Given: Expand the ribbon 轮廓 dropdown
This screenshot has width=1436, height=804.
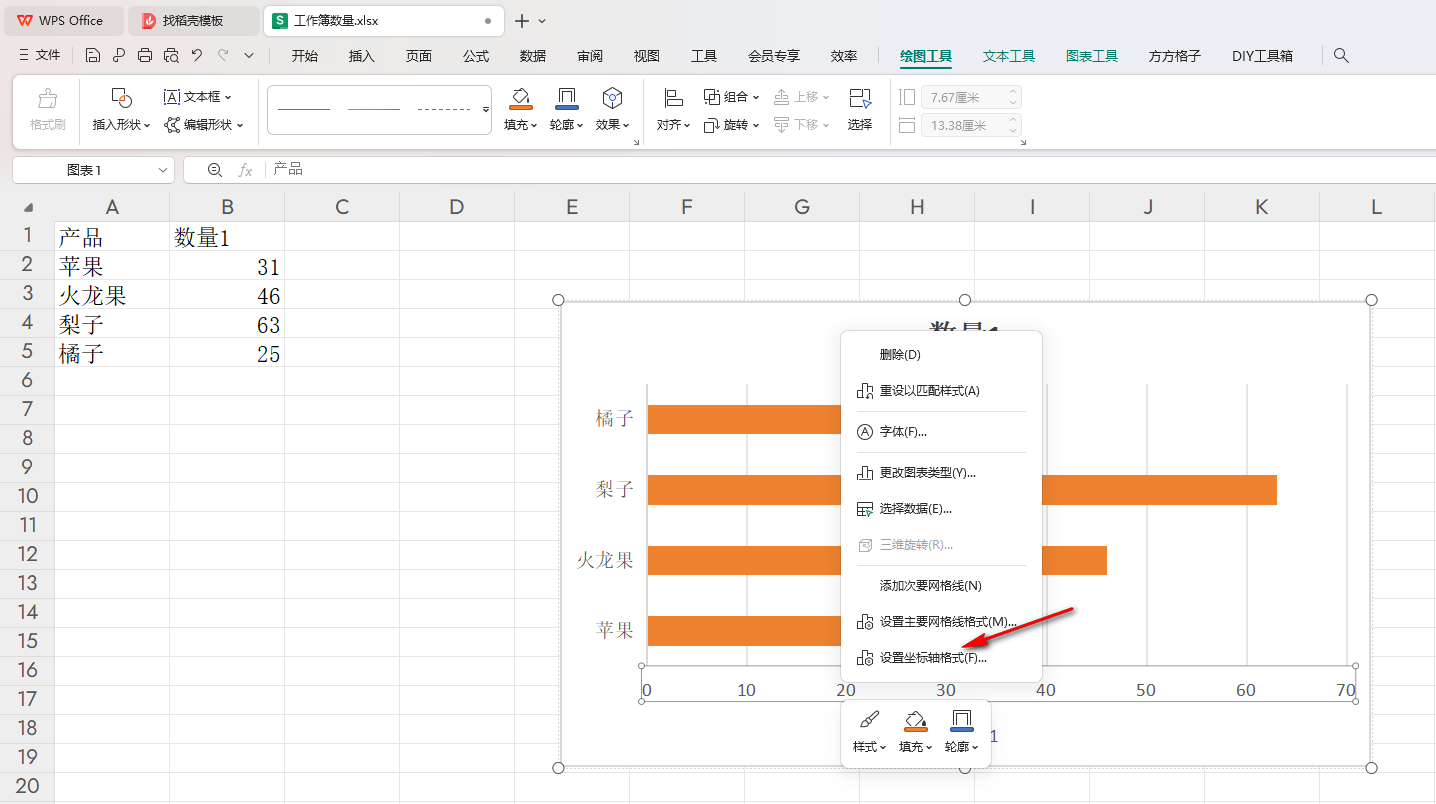Looking at the screenshot, I should click(x=581, y=126).
